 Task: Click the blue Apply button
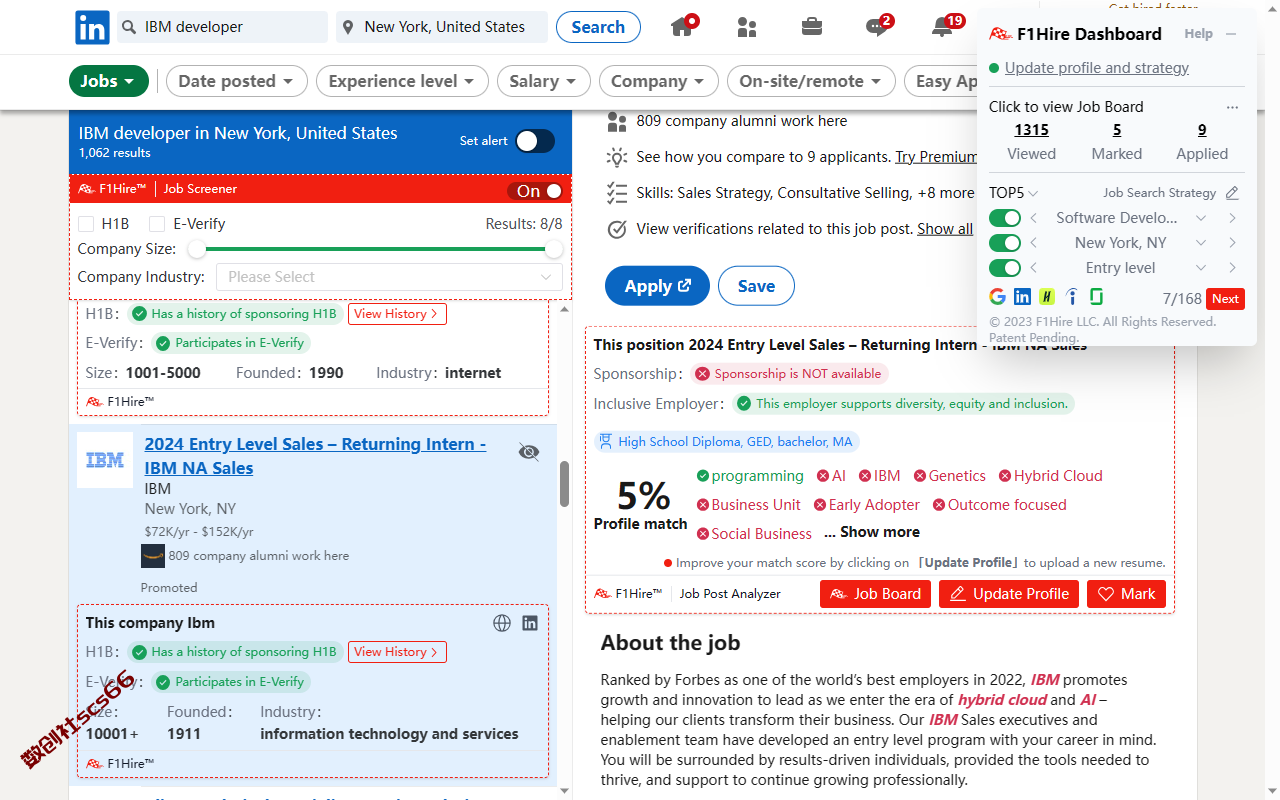click(657, 286)
